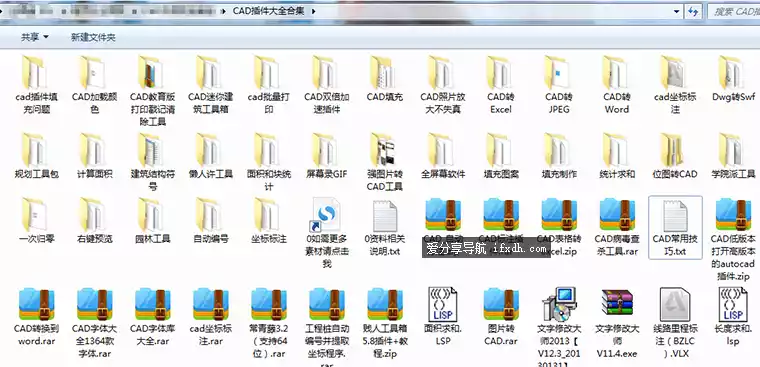Open the 共享 dropdown menu

tap(35, 37)
